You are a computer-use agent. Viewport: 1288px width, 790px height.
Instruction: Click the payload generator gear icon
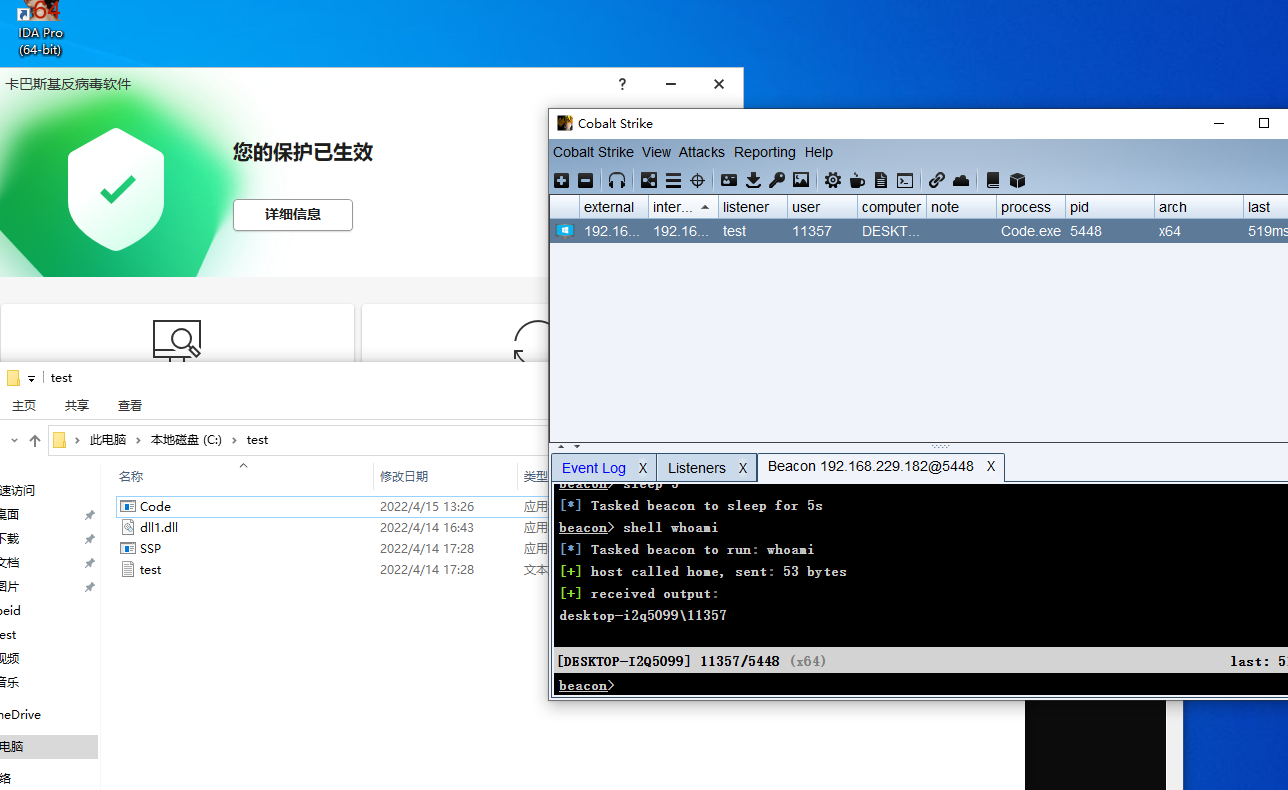[x=832, y=180]
